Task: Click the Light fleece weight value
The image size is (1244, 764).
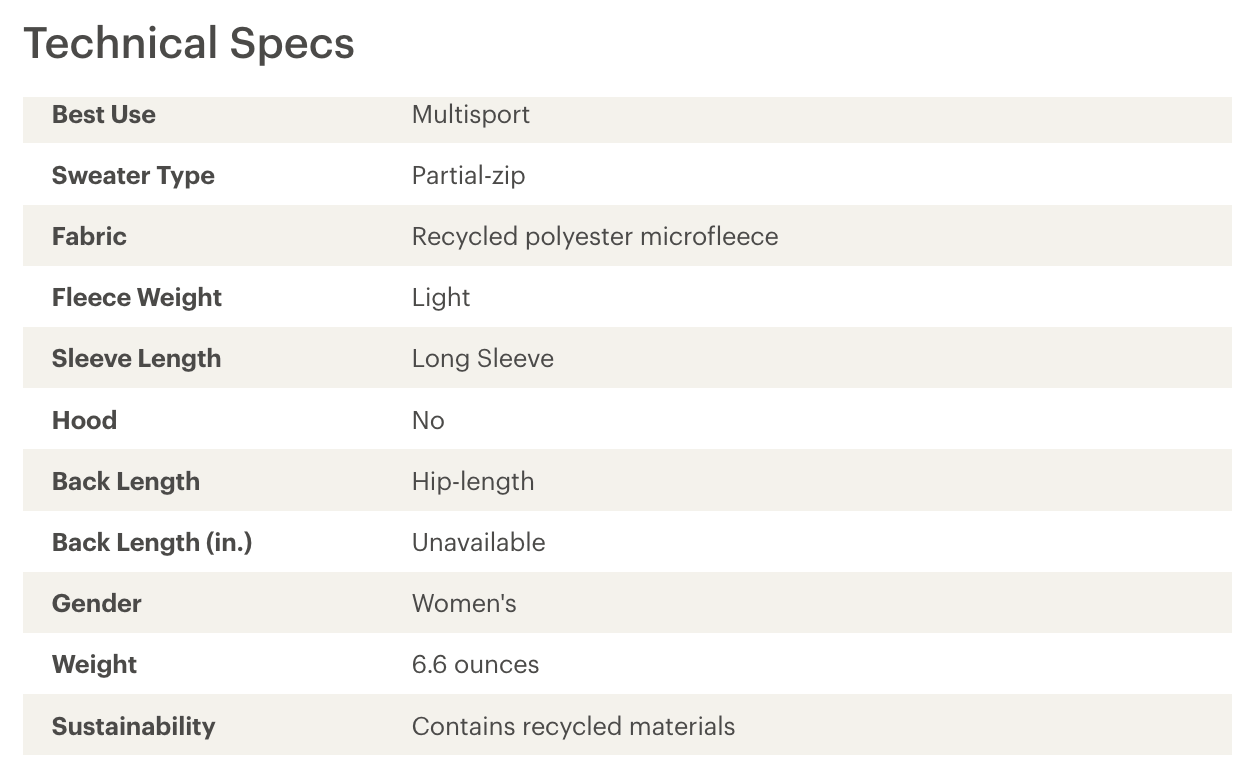Action: point(441,297)
